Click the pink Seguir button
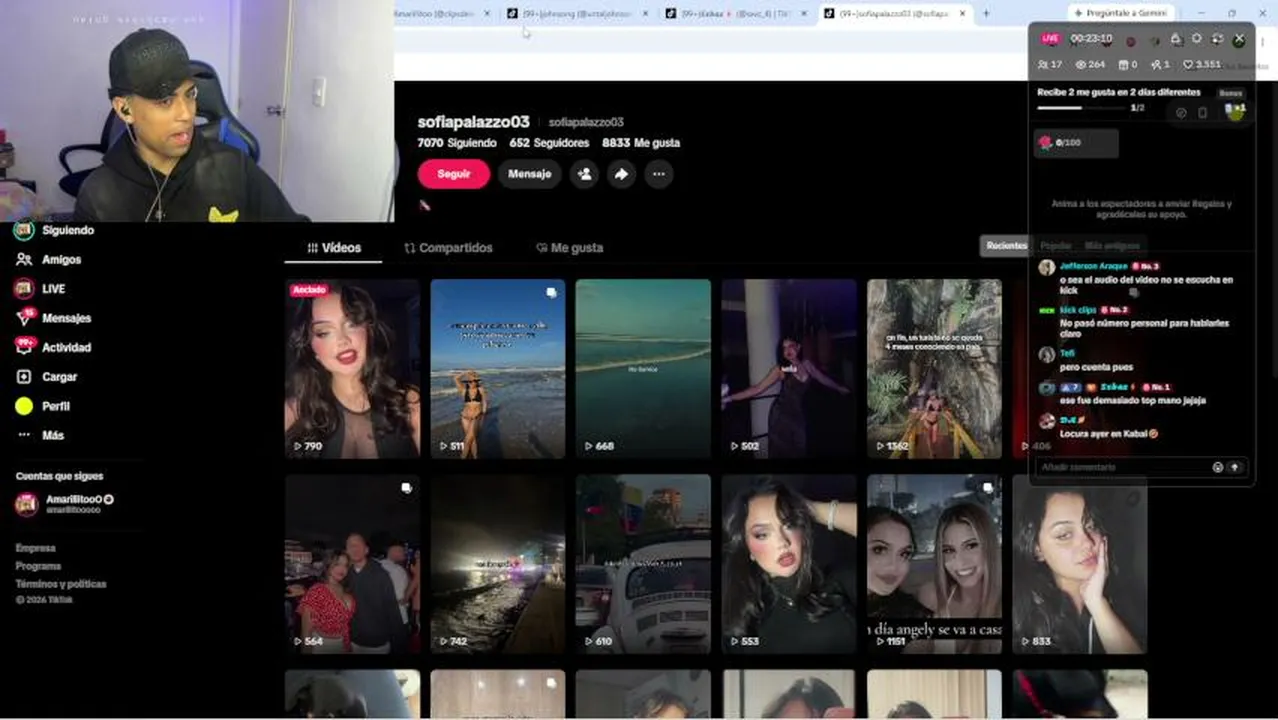Viewport: 1278px width, 720px height. point(454,174)
